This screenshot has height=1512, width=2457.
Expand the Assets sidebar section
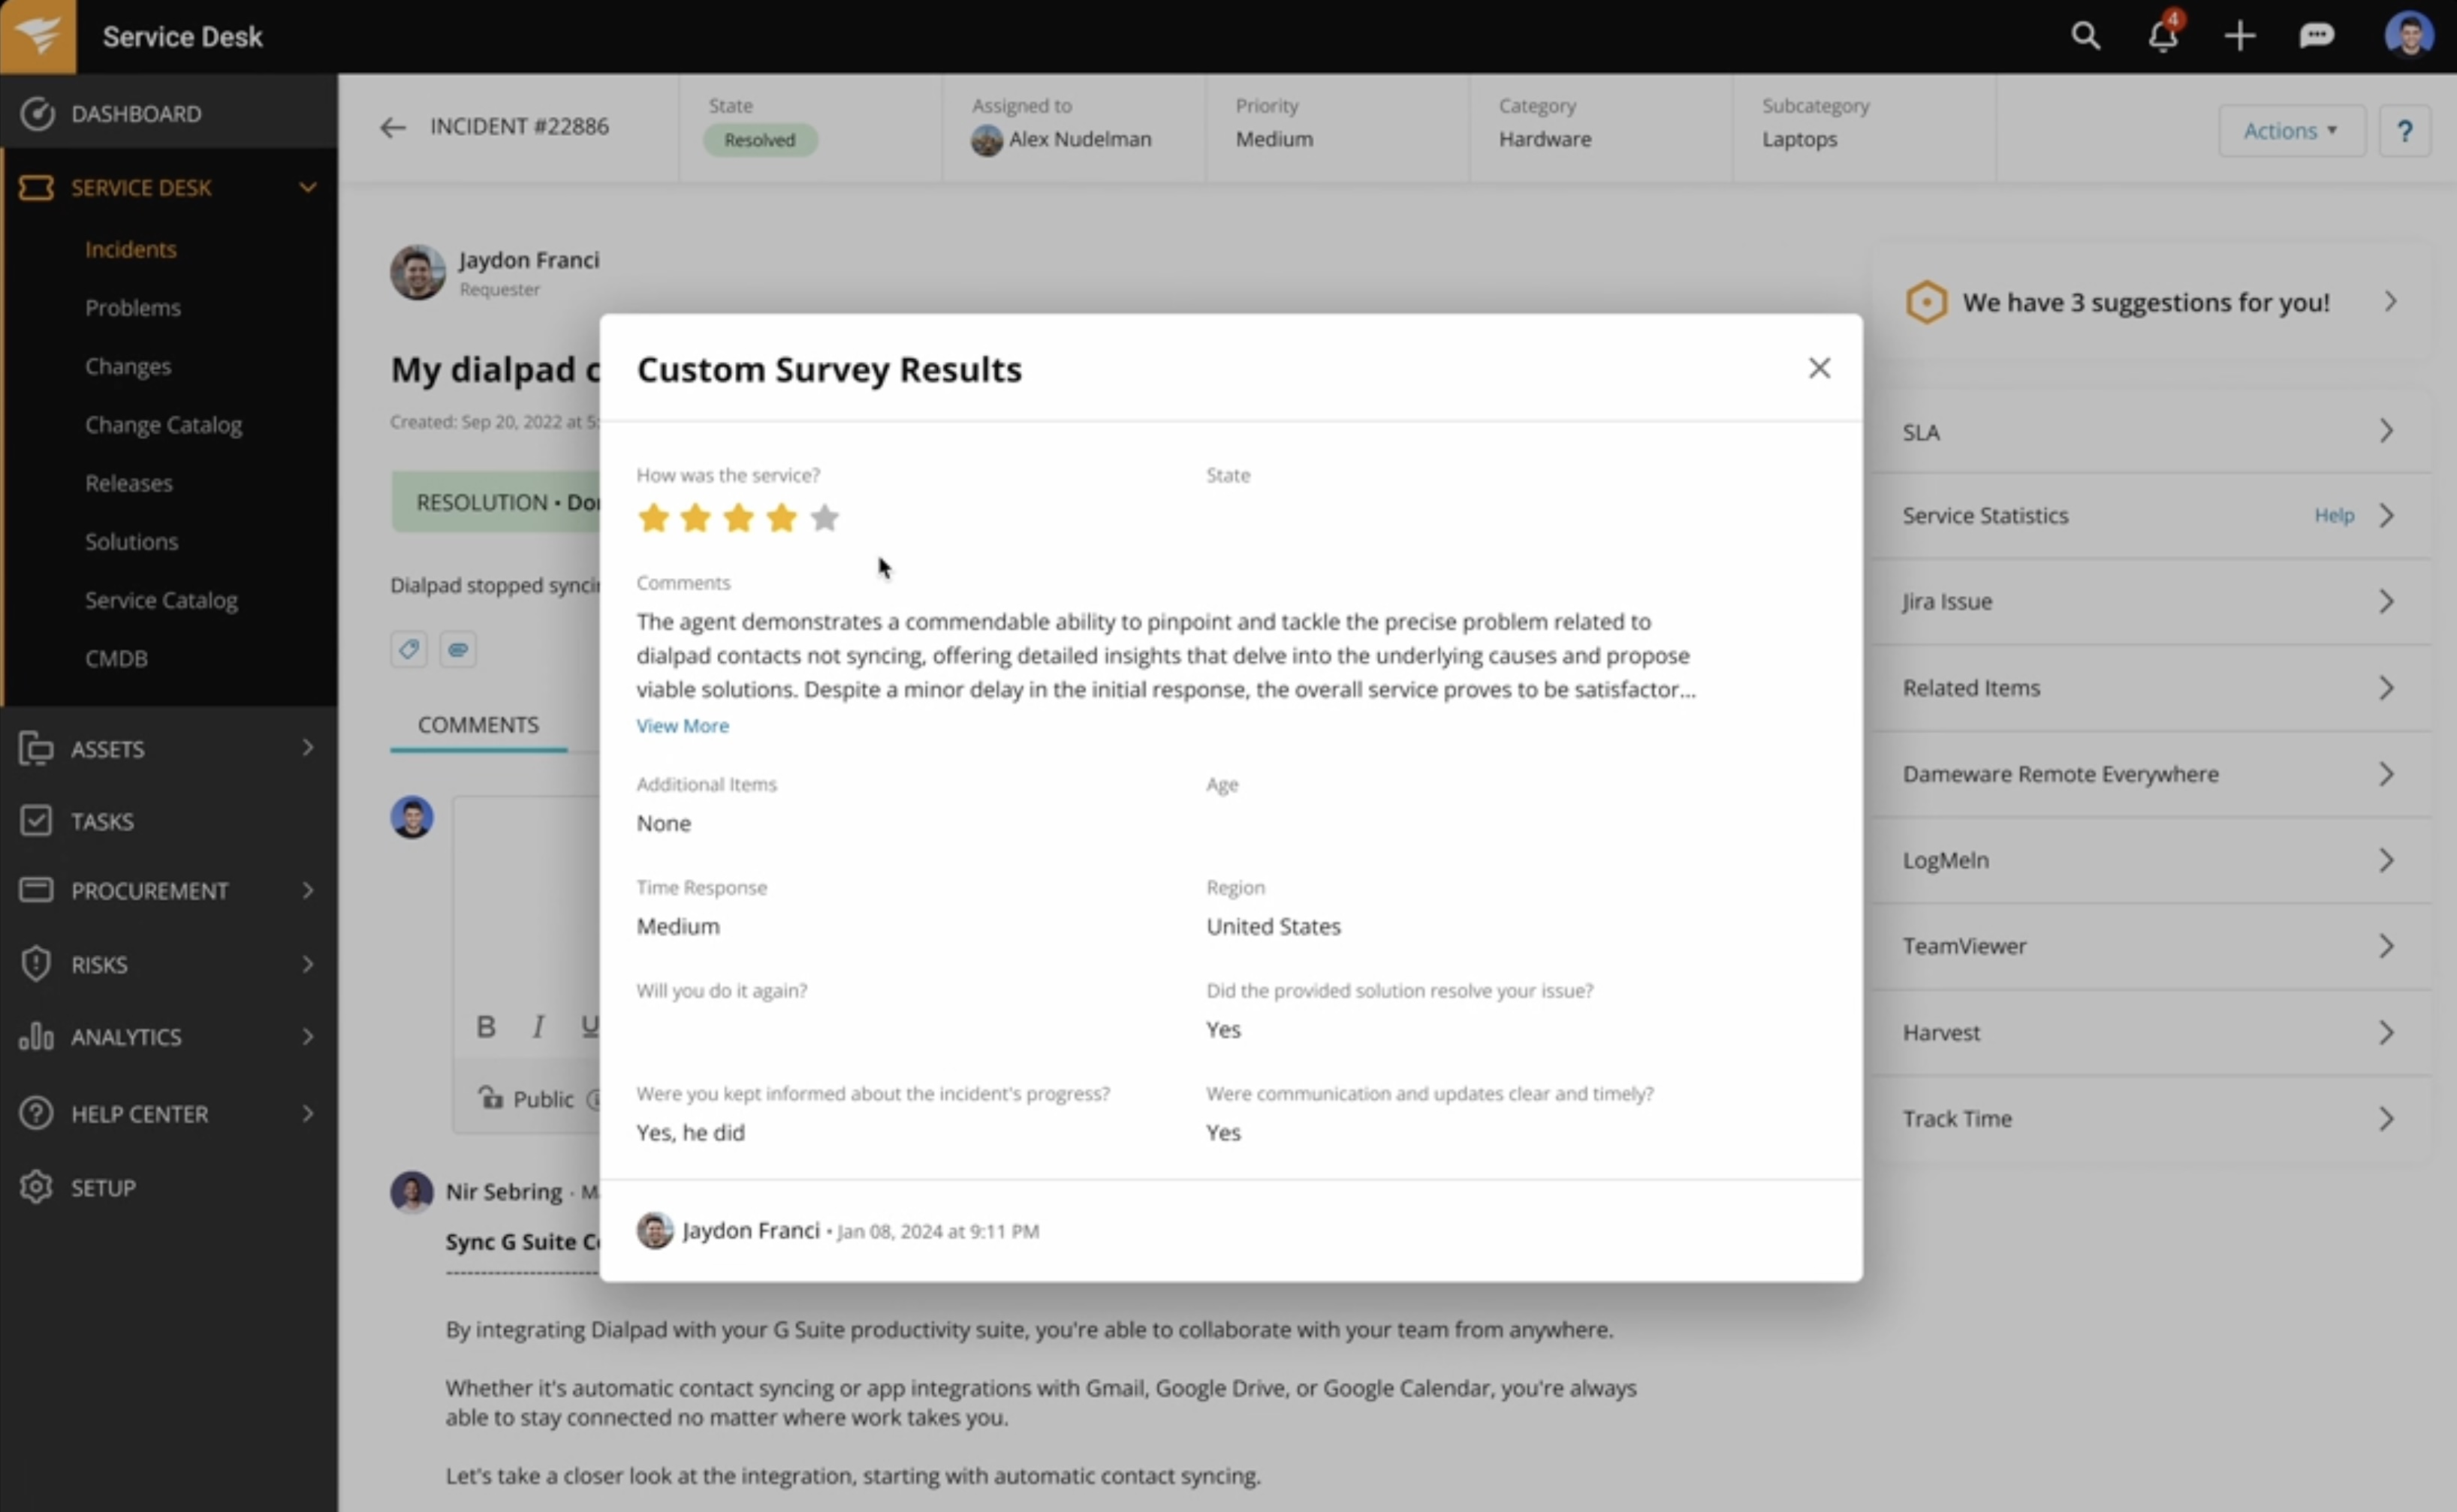tap(307, 748)
